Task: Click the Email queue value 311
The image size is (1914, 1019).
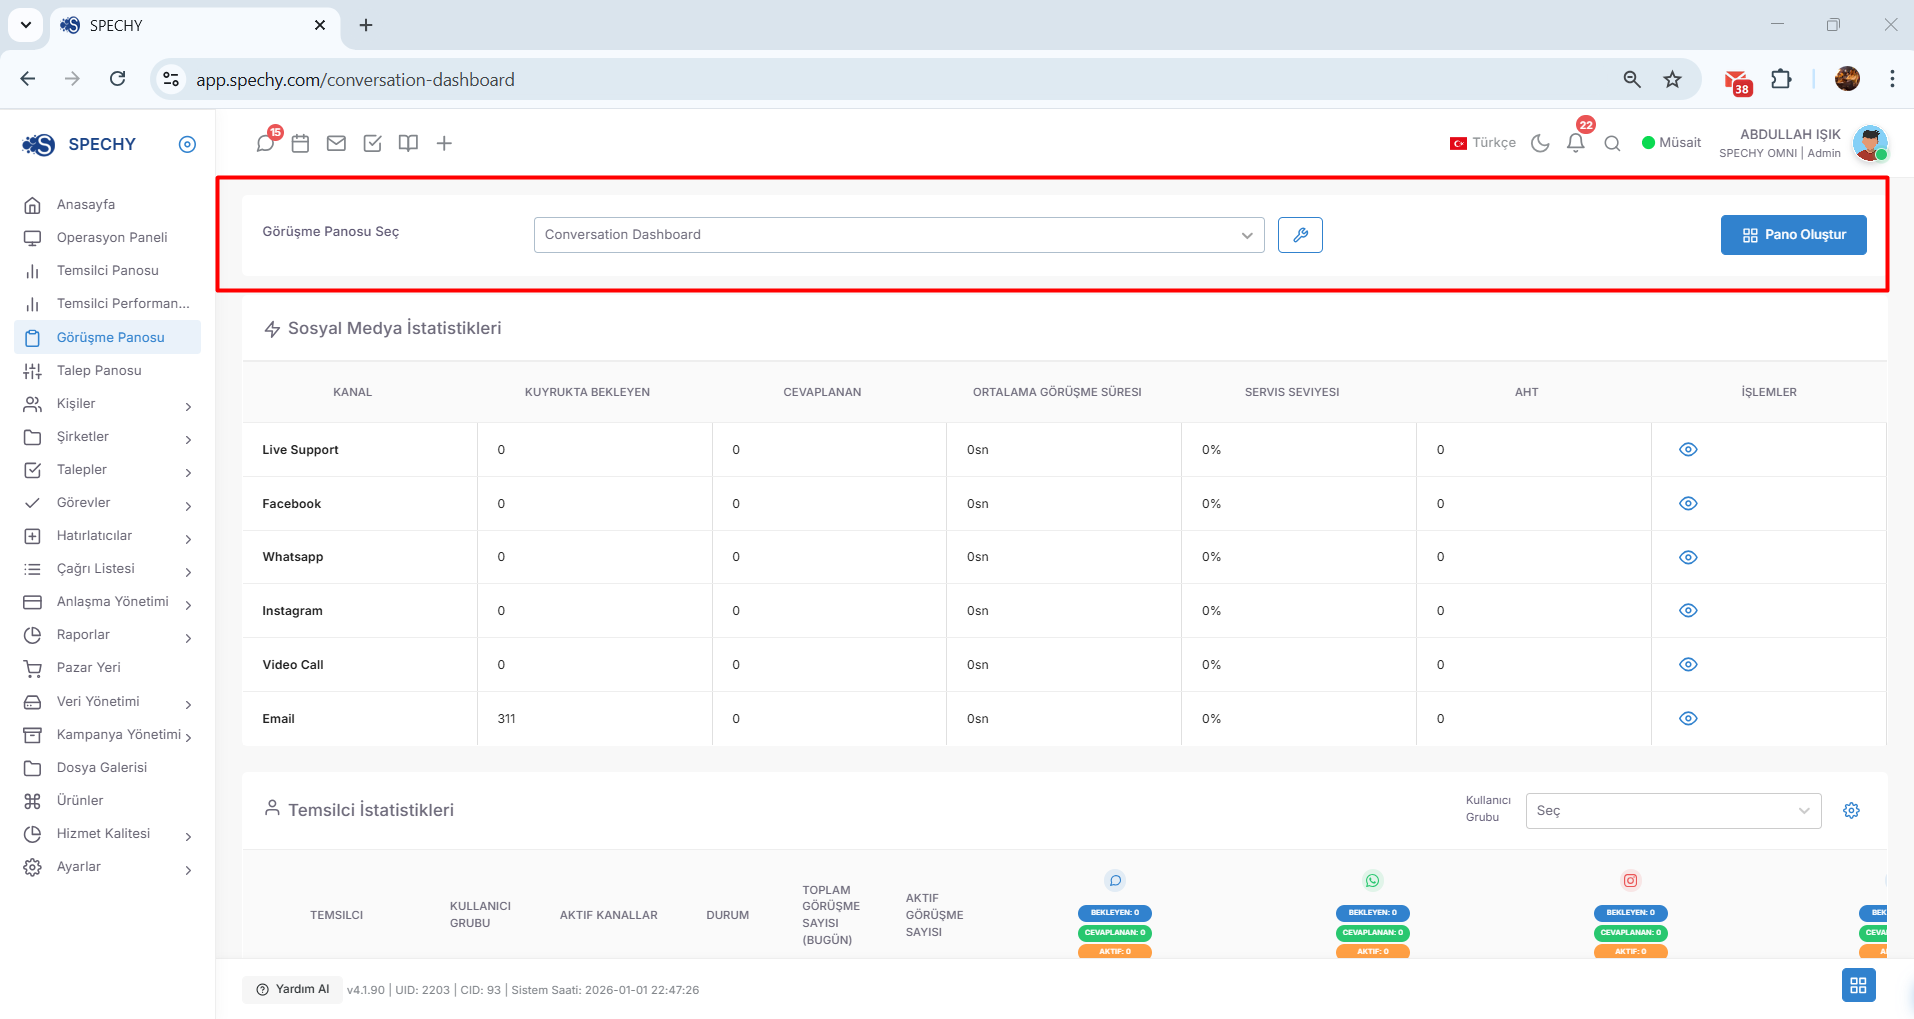Action: 506,718
